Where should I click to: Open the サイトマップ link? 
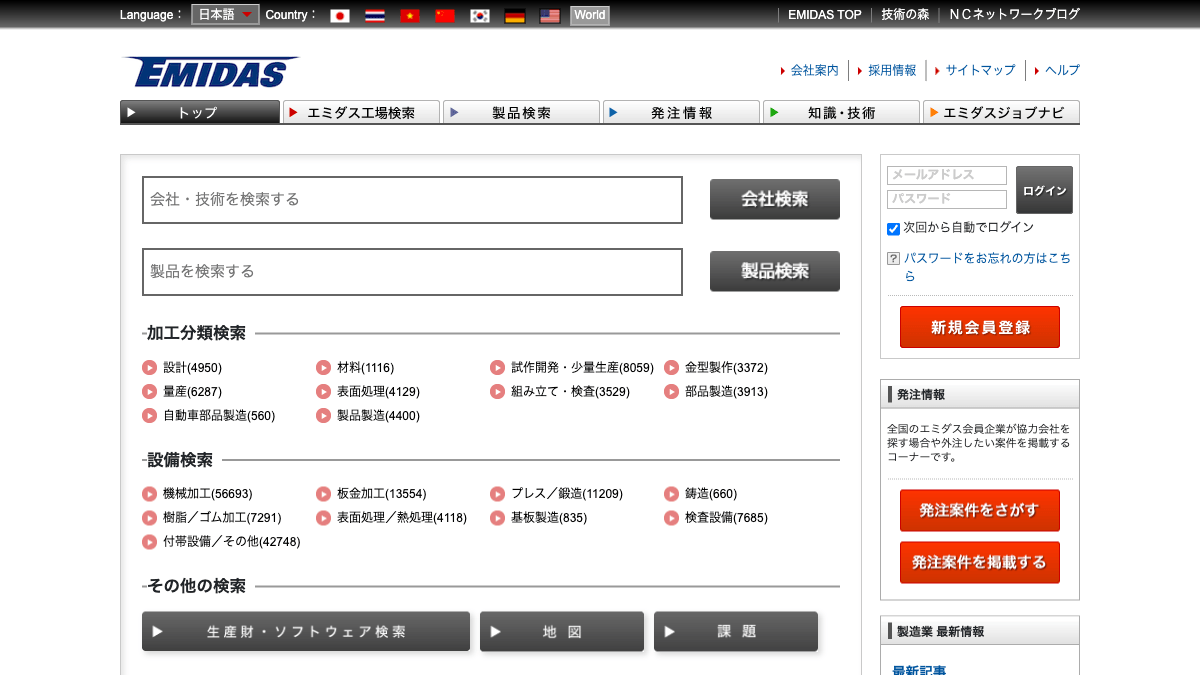tap(980, 70)
